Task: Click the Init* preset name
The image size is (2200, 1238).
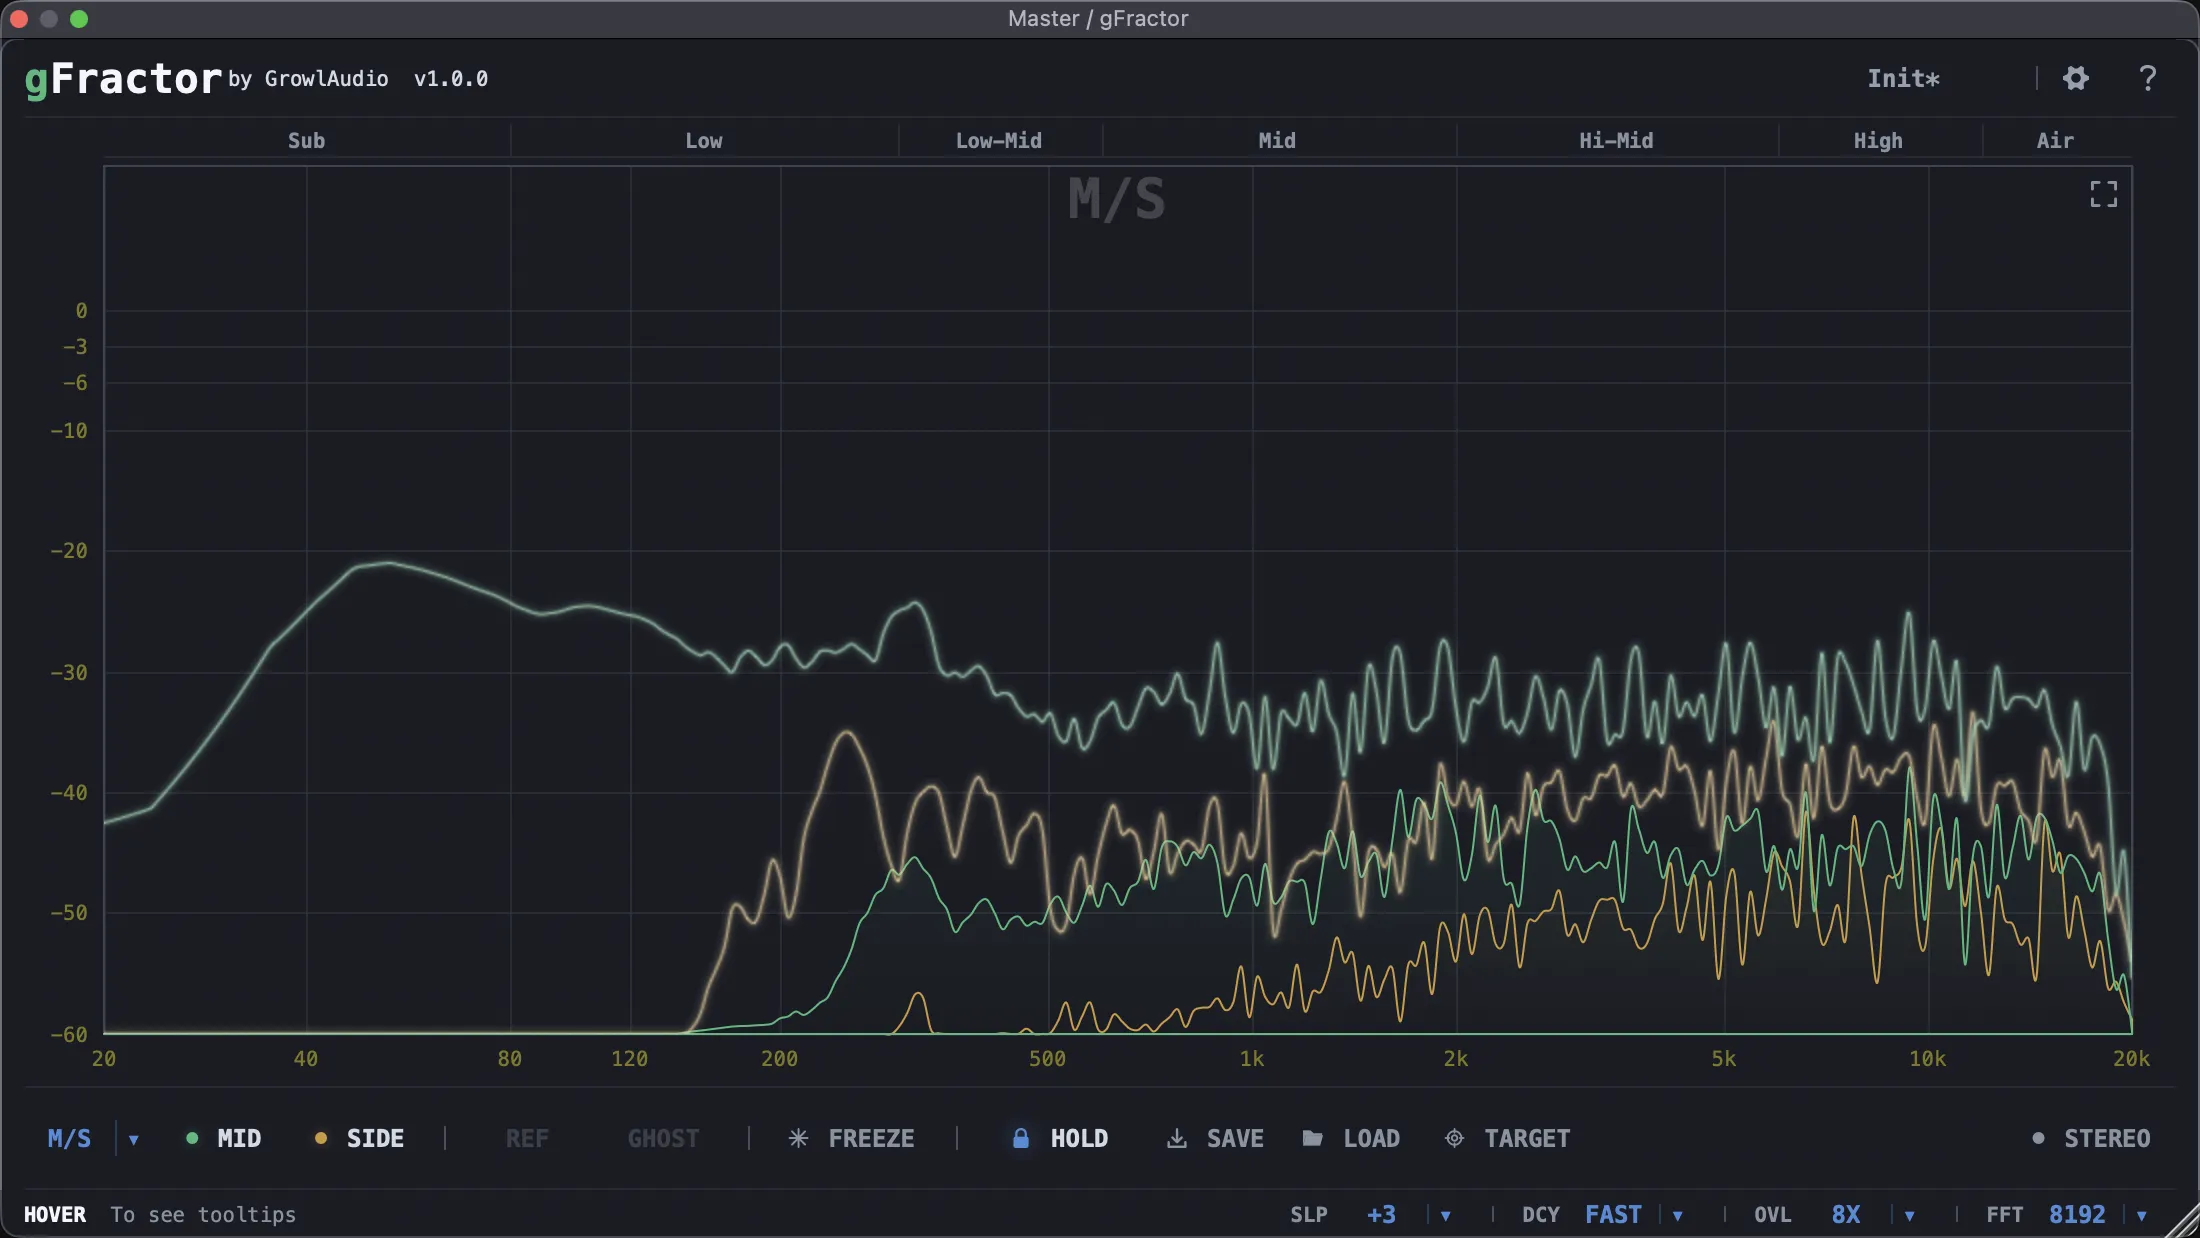Action: (1904, 78)
